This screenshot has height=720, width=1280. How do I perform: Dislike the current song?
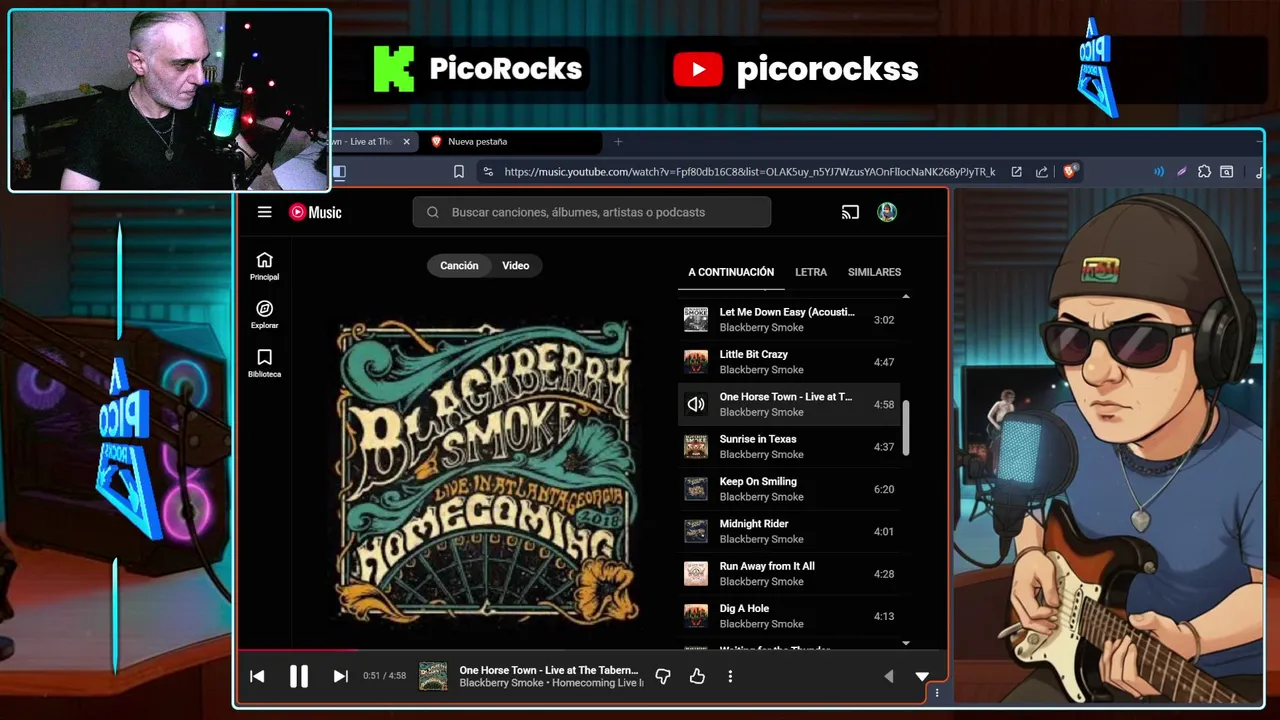[662, 677]
